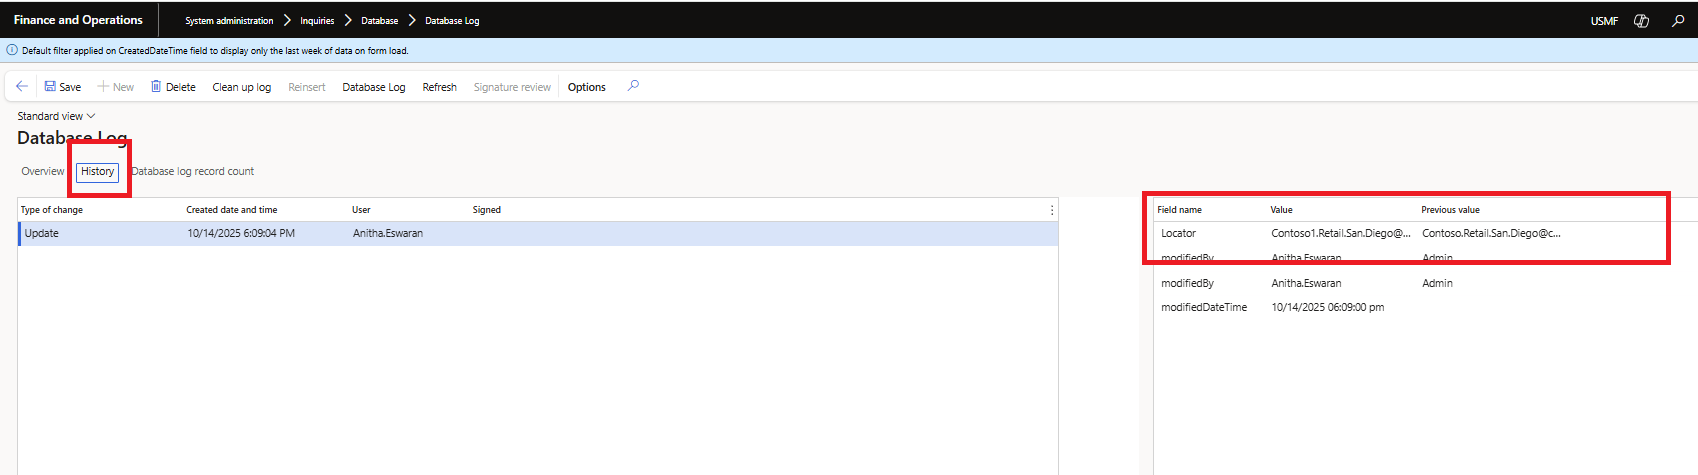Open the Options menu
This screenshot has width=1698, height=475.
(586, 87)
